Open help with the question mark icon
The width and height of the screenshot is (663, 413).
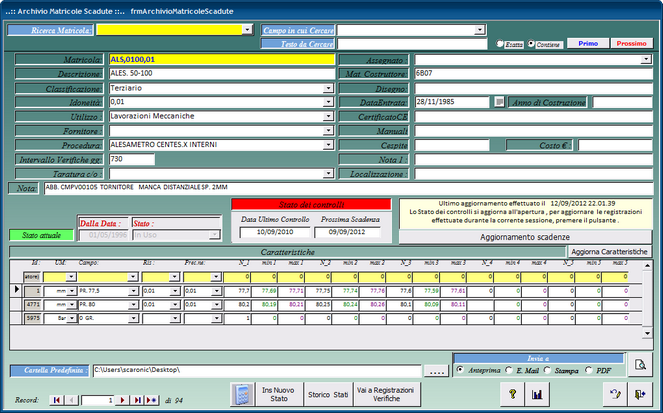click(512, 394)
